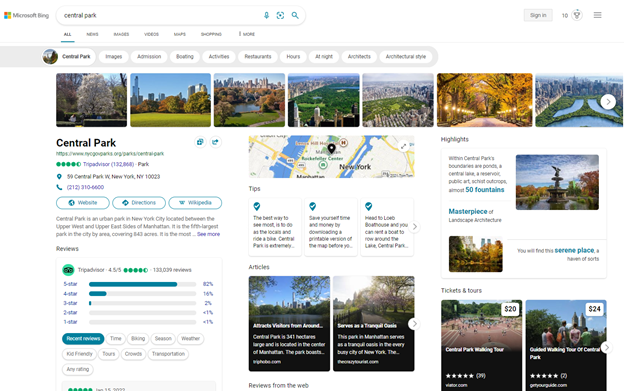Show more articles with arrow

point(414,324)
